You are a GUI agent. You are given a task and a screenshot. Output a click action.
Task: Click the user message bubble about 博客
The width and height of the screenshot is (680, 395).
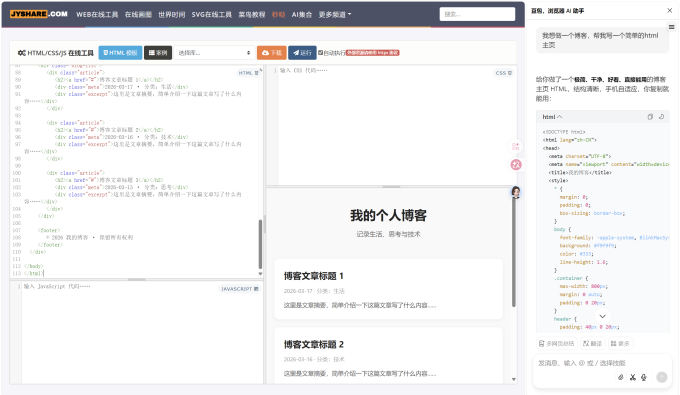click(x=602, y=40)
